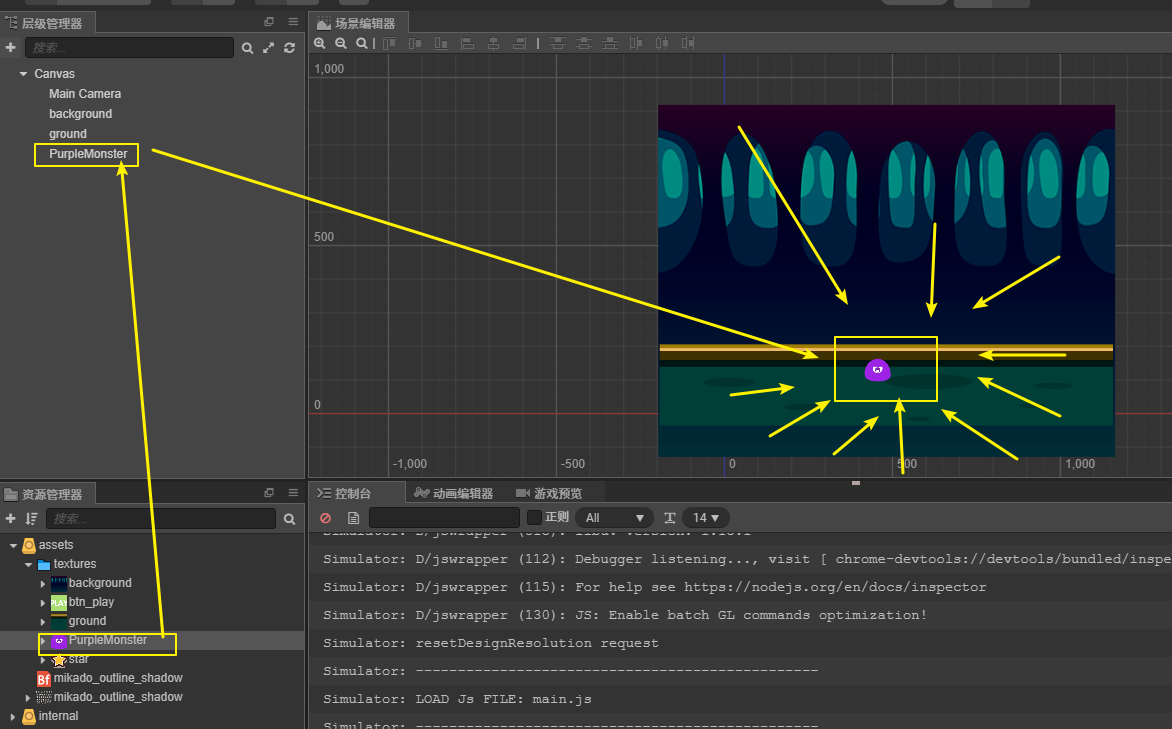Click the zoom in icon in scene editor
Image resolution: width=1172 pixels, height=729 pixels.
(320, 43)
